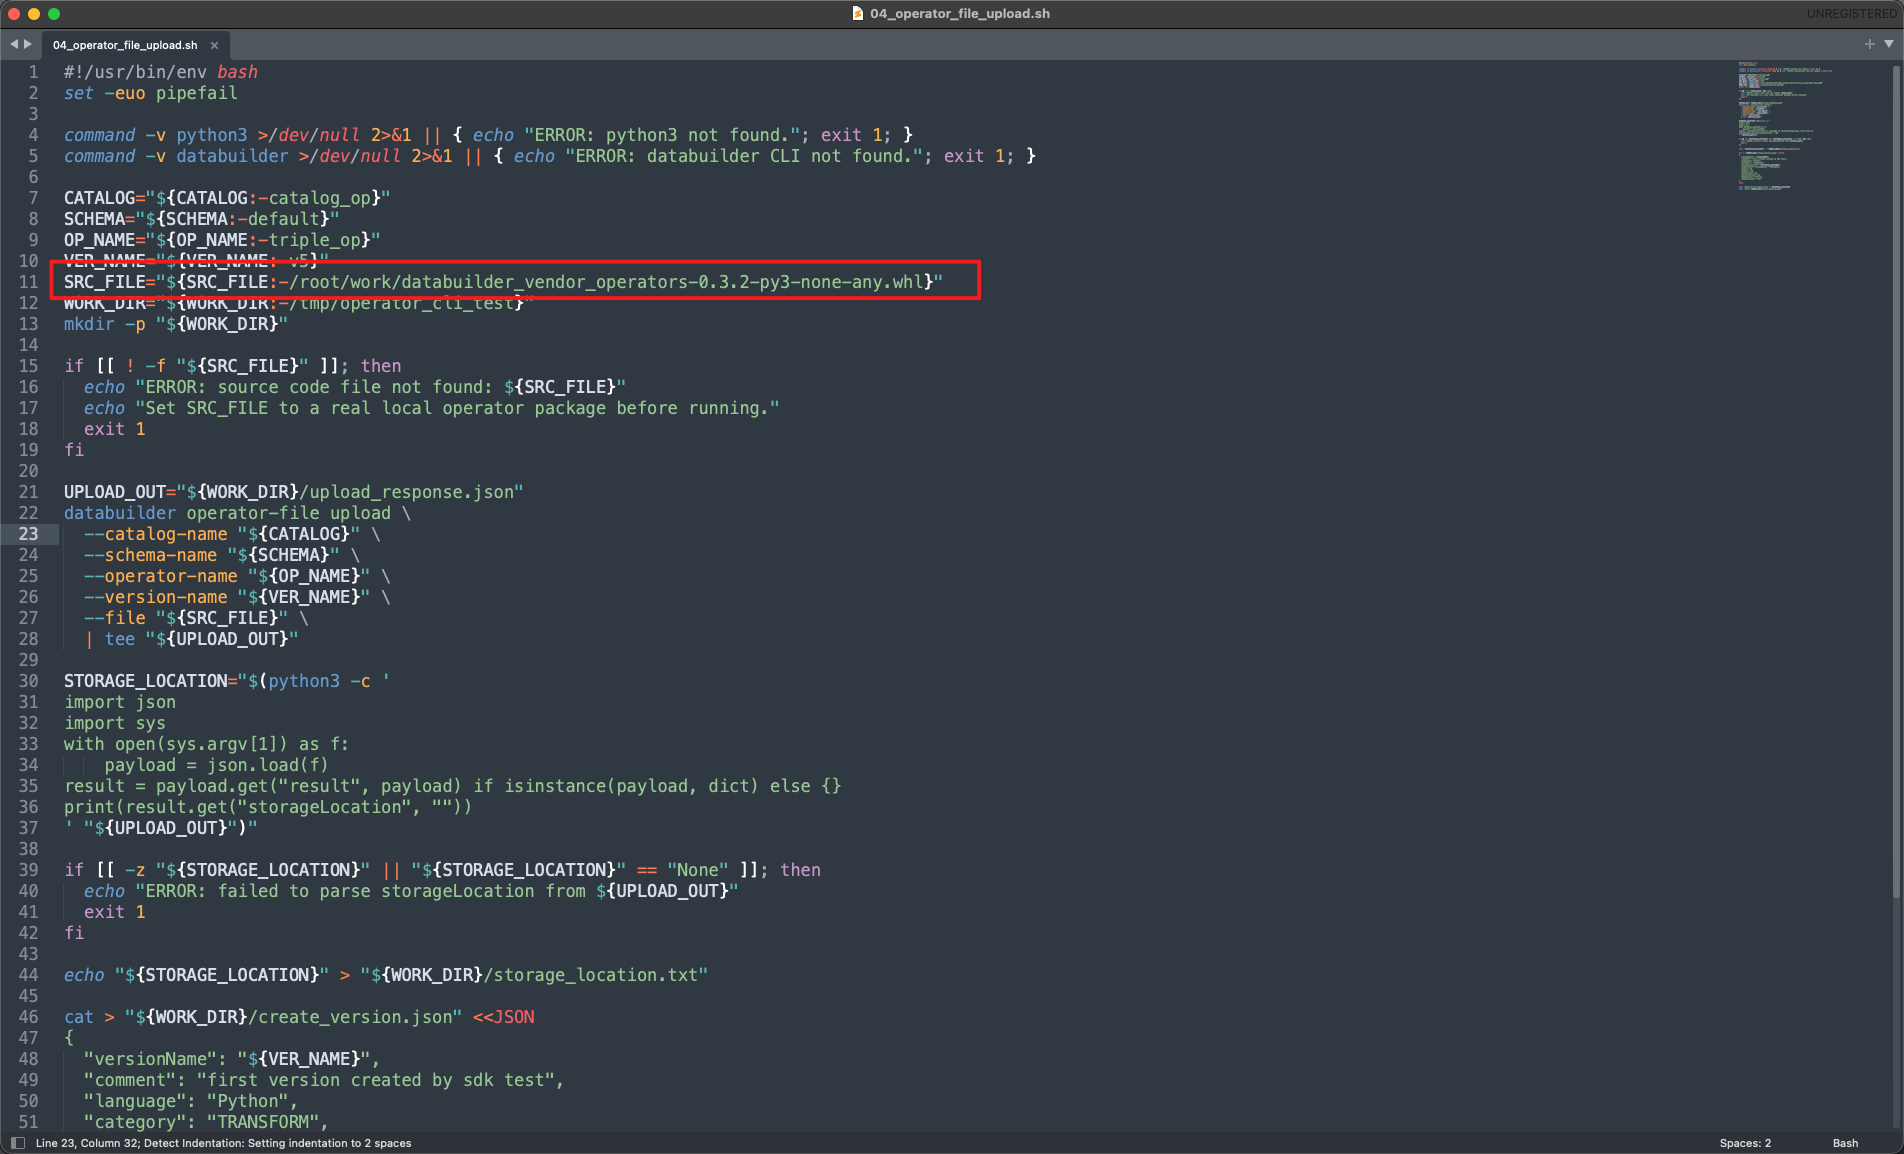Close the 04_operator_file_upload.sh tab

click(214, 45)
